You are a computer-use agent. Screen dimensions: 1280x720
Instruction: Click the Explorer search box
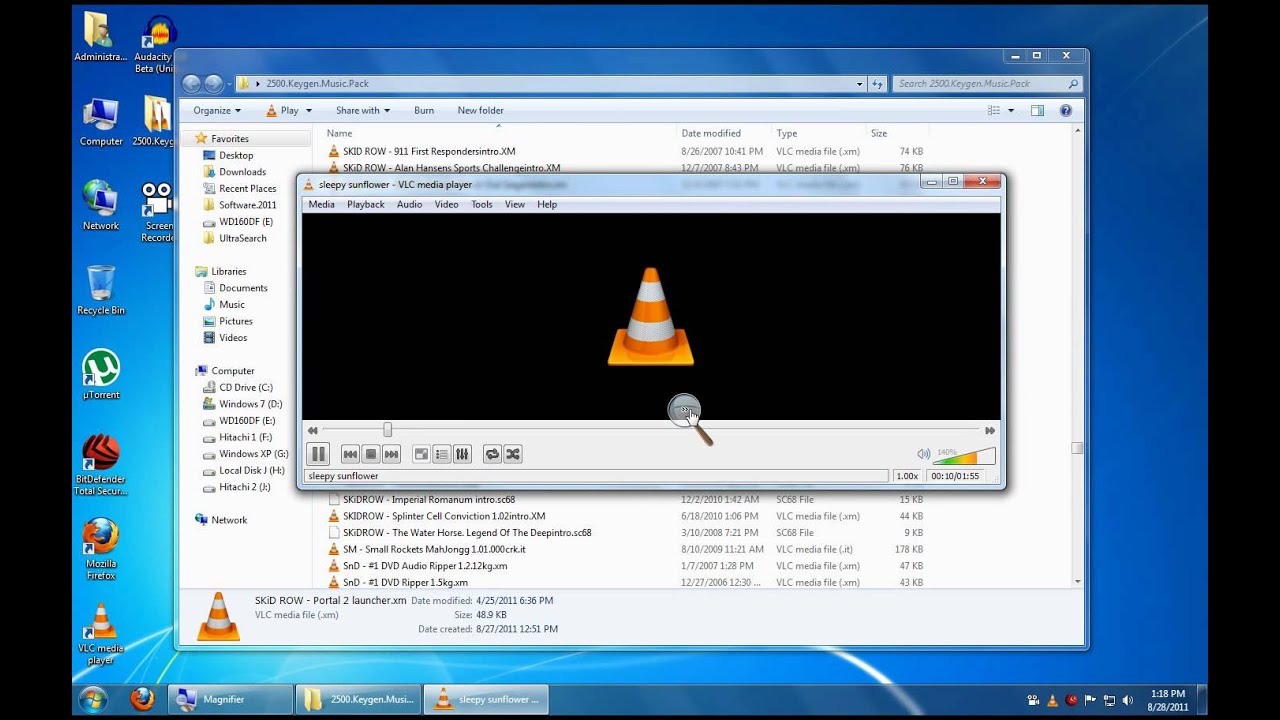988,84
